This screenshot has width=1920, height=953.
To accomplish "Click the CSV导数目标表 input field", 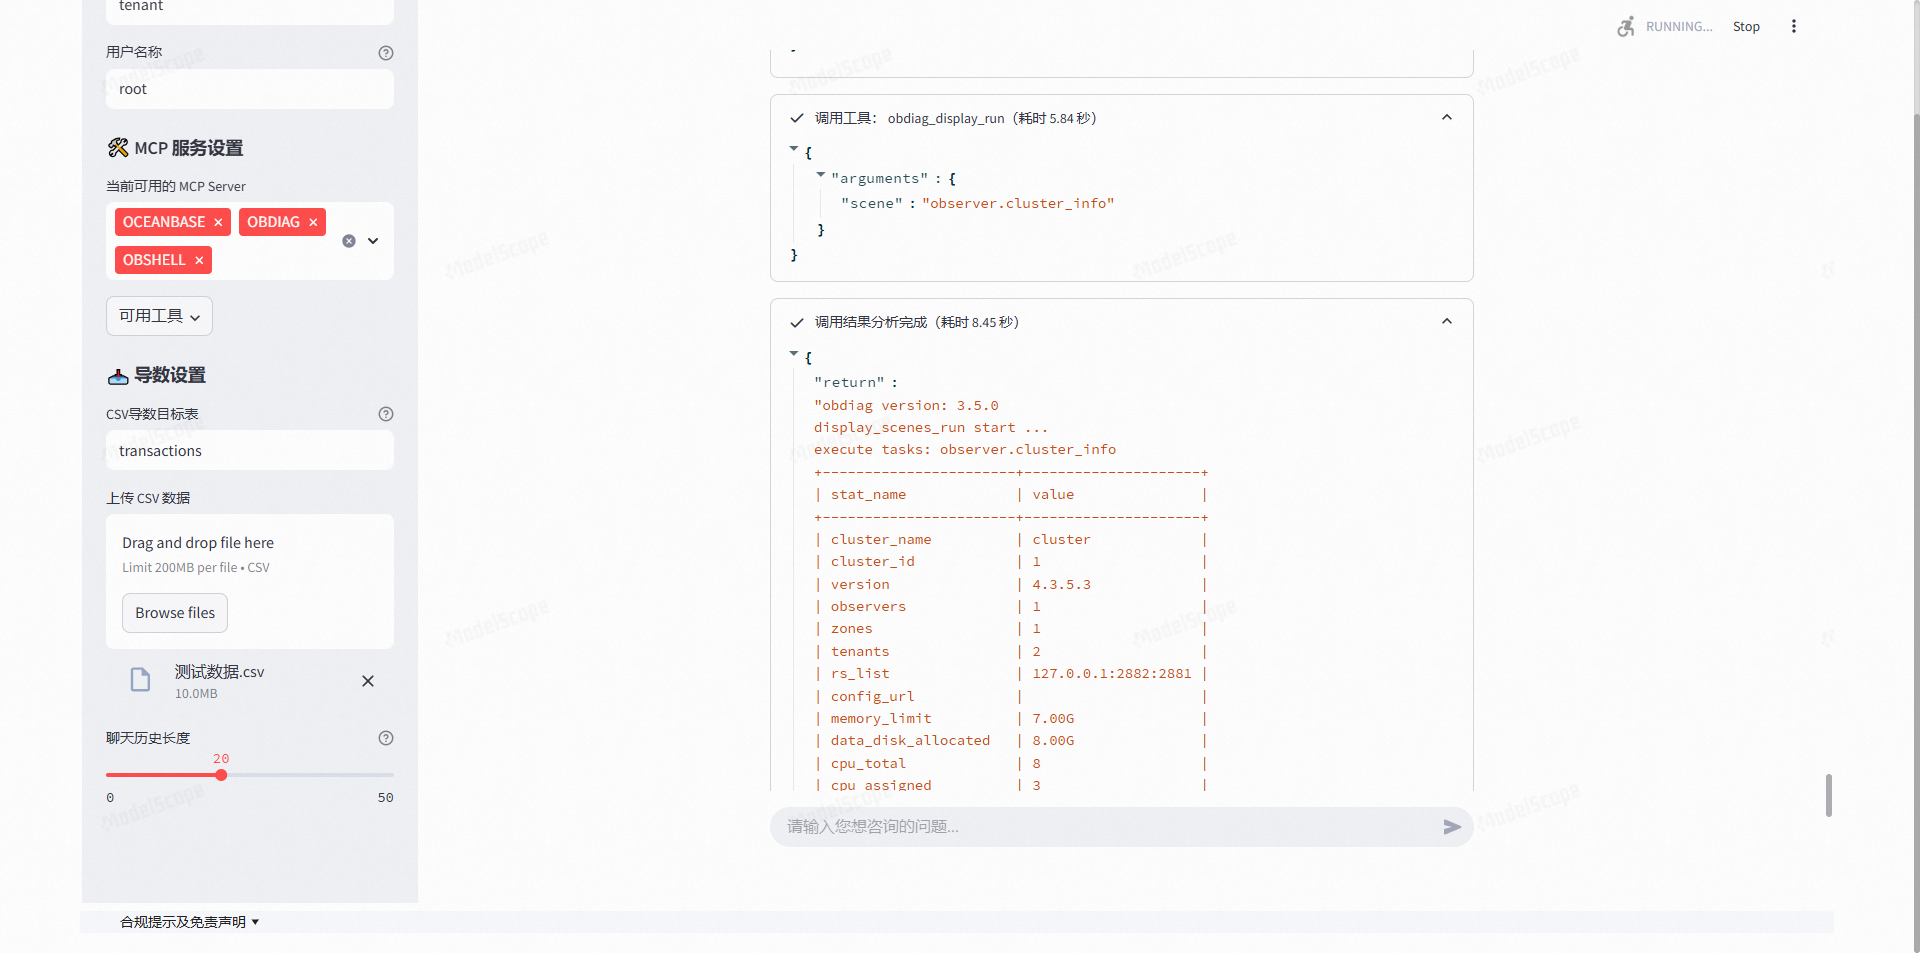I will pyautogui.click(x=250, y=451).
